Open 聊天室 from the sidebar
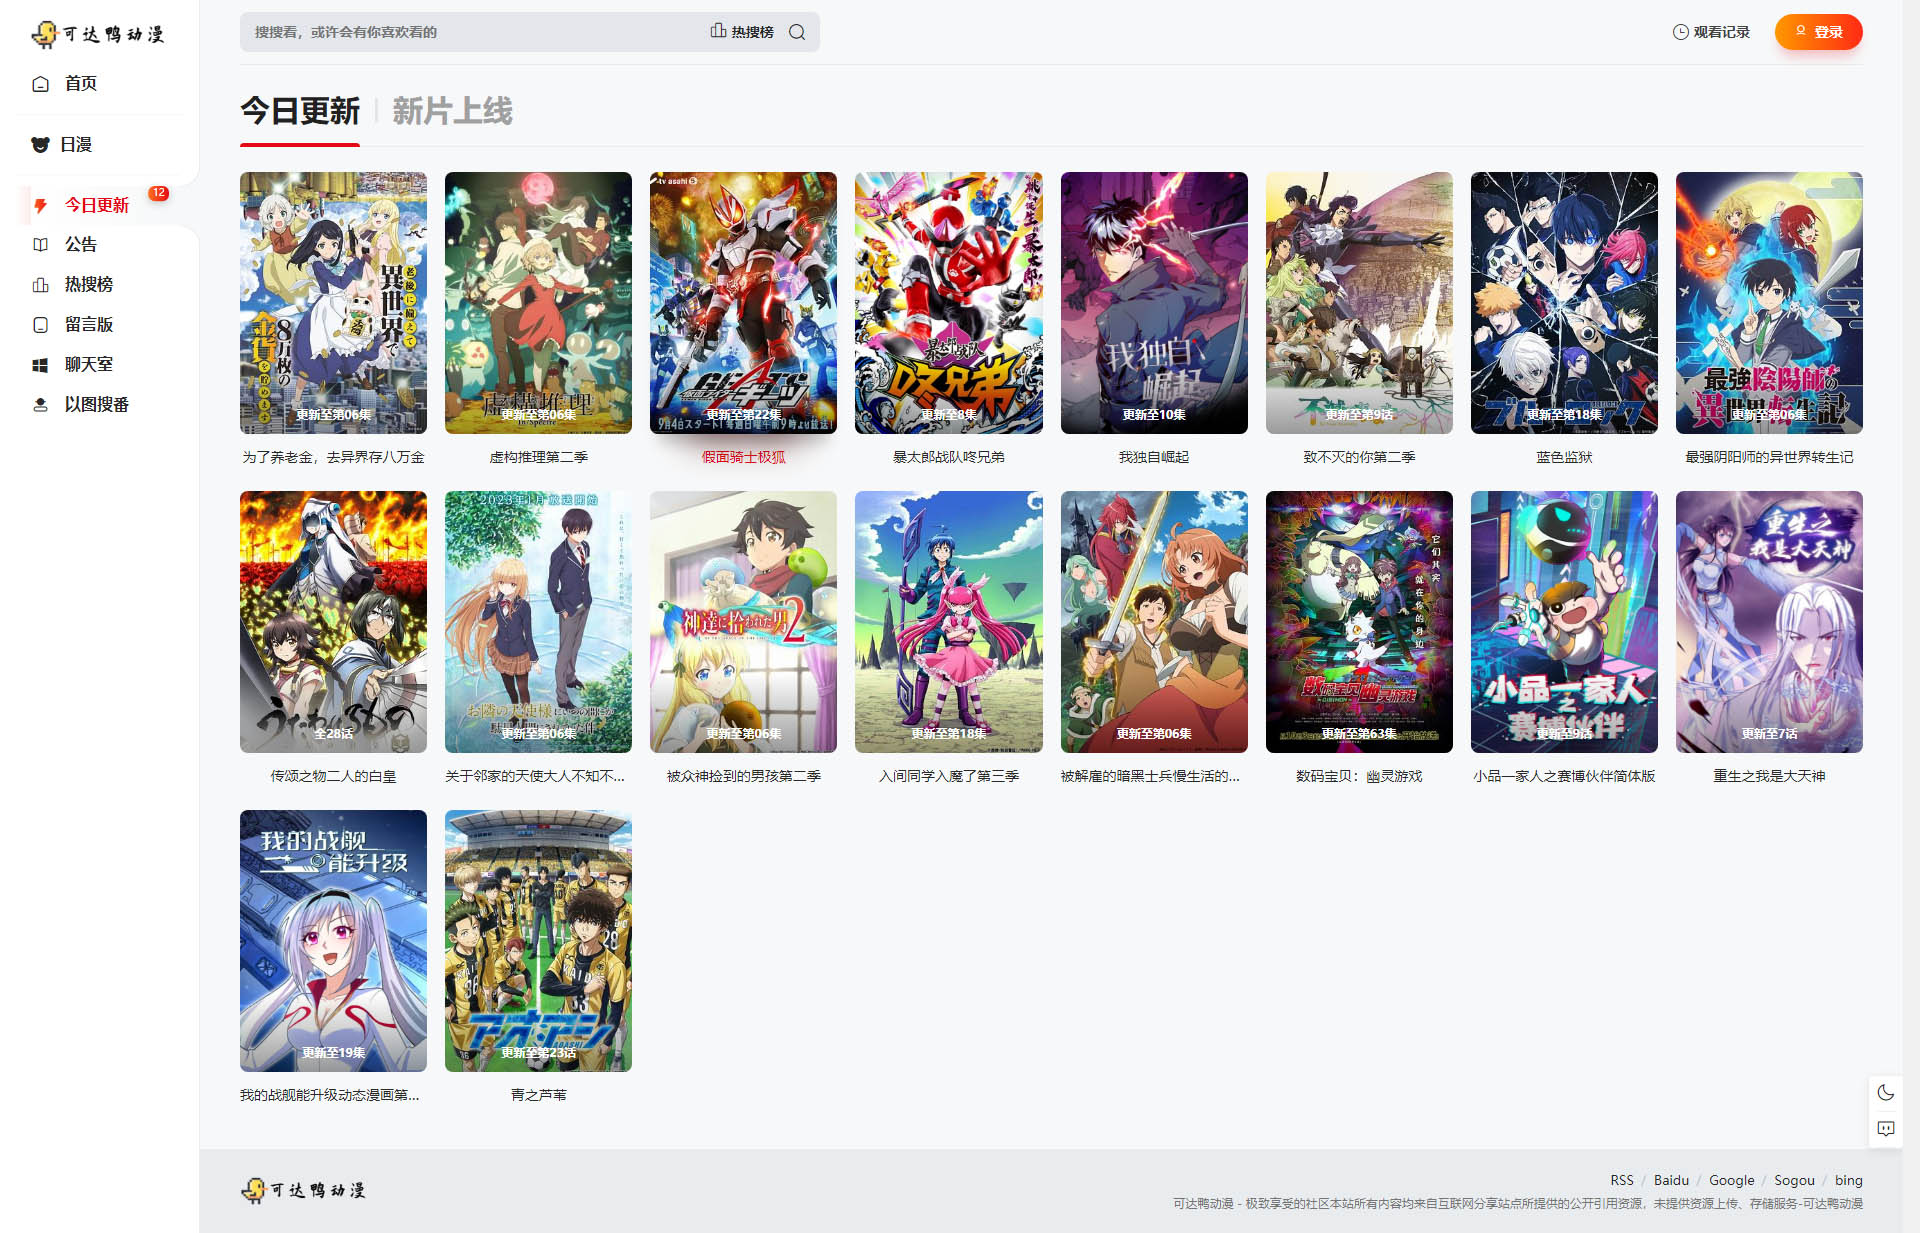The width and height of the screenshot is (1920, 1233). (x=88, y=365)
